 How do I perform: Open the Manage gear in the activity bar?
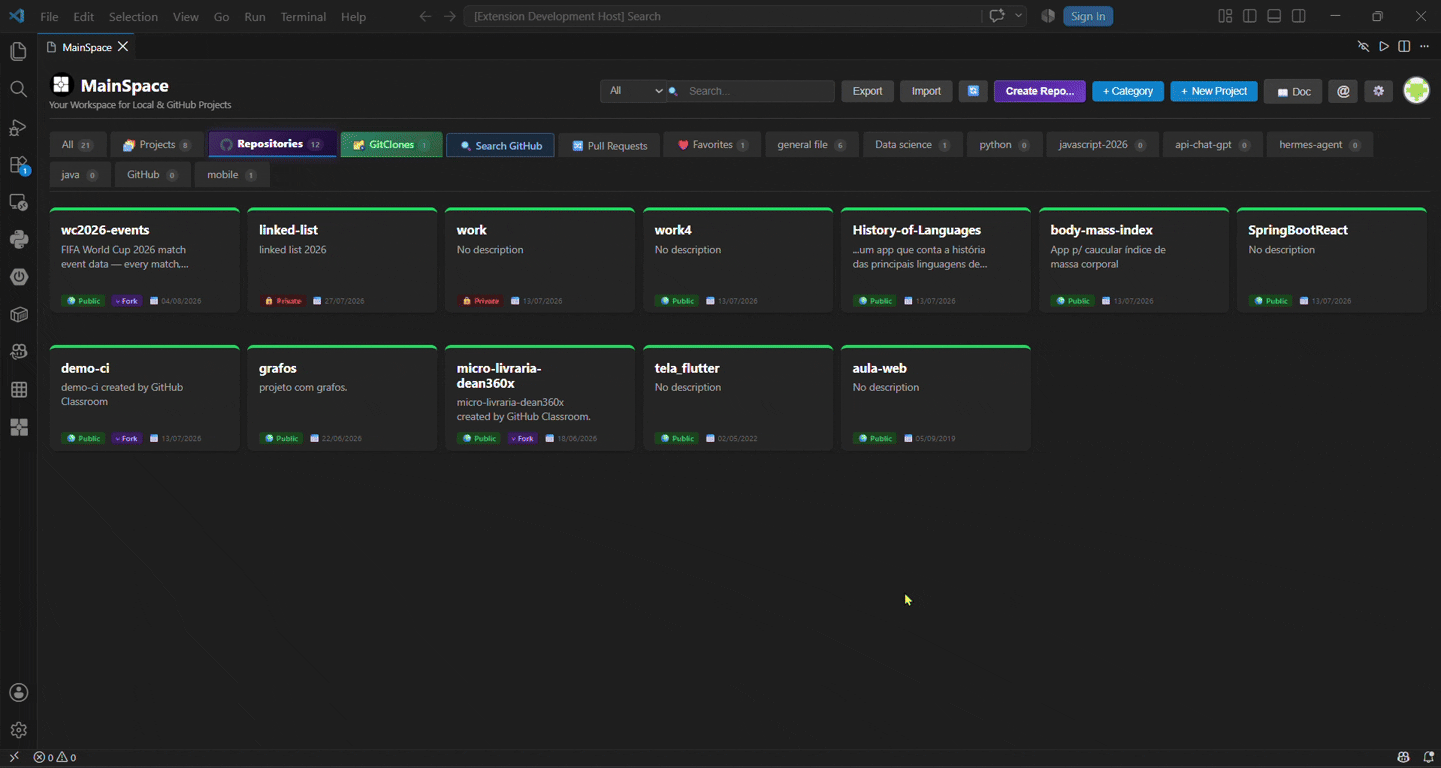tap(18, 730)
